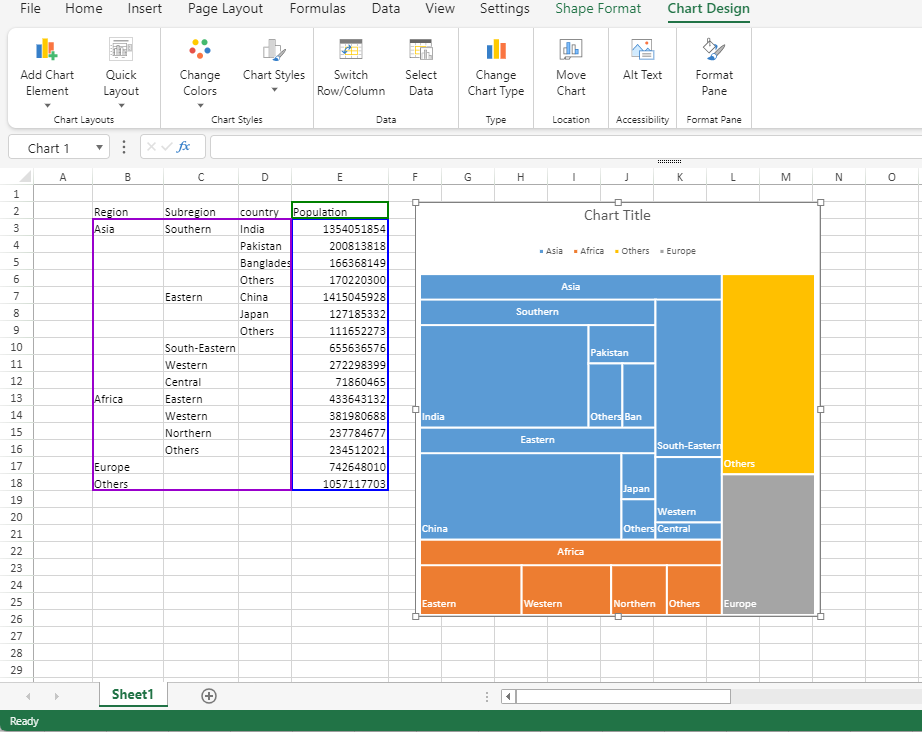Screen dimensions: 922x732
Task: Click the horizontal scrollbar left arrow
Action: click(509, 696)
